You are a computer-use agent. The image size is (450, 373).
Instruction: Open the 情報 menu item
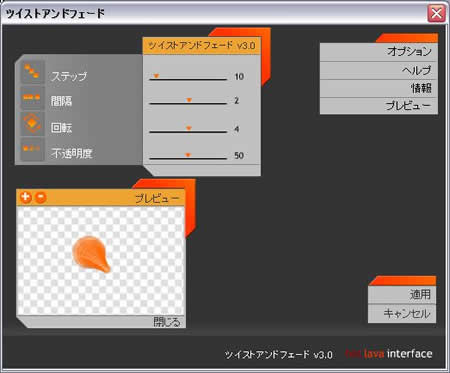click(x=379, y=88)
